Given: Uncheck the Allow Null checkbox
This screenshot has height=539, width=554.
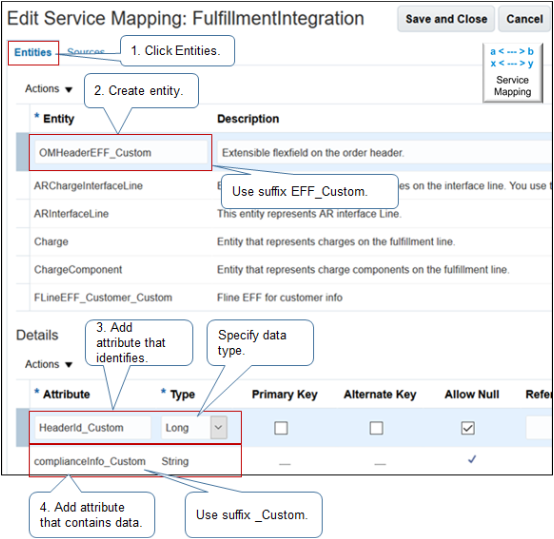Looking at the screenshot, I should click(468, 428).
